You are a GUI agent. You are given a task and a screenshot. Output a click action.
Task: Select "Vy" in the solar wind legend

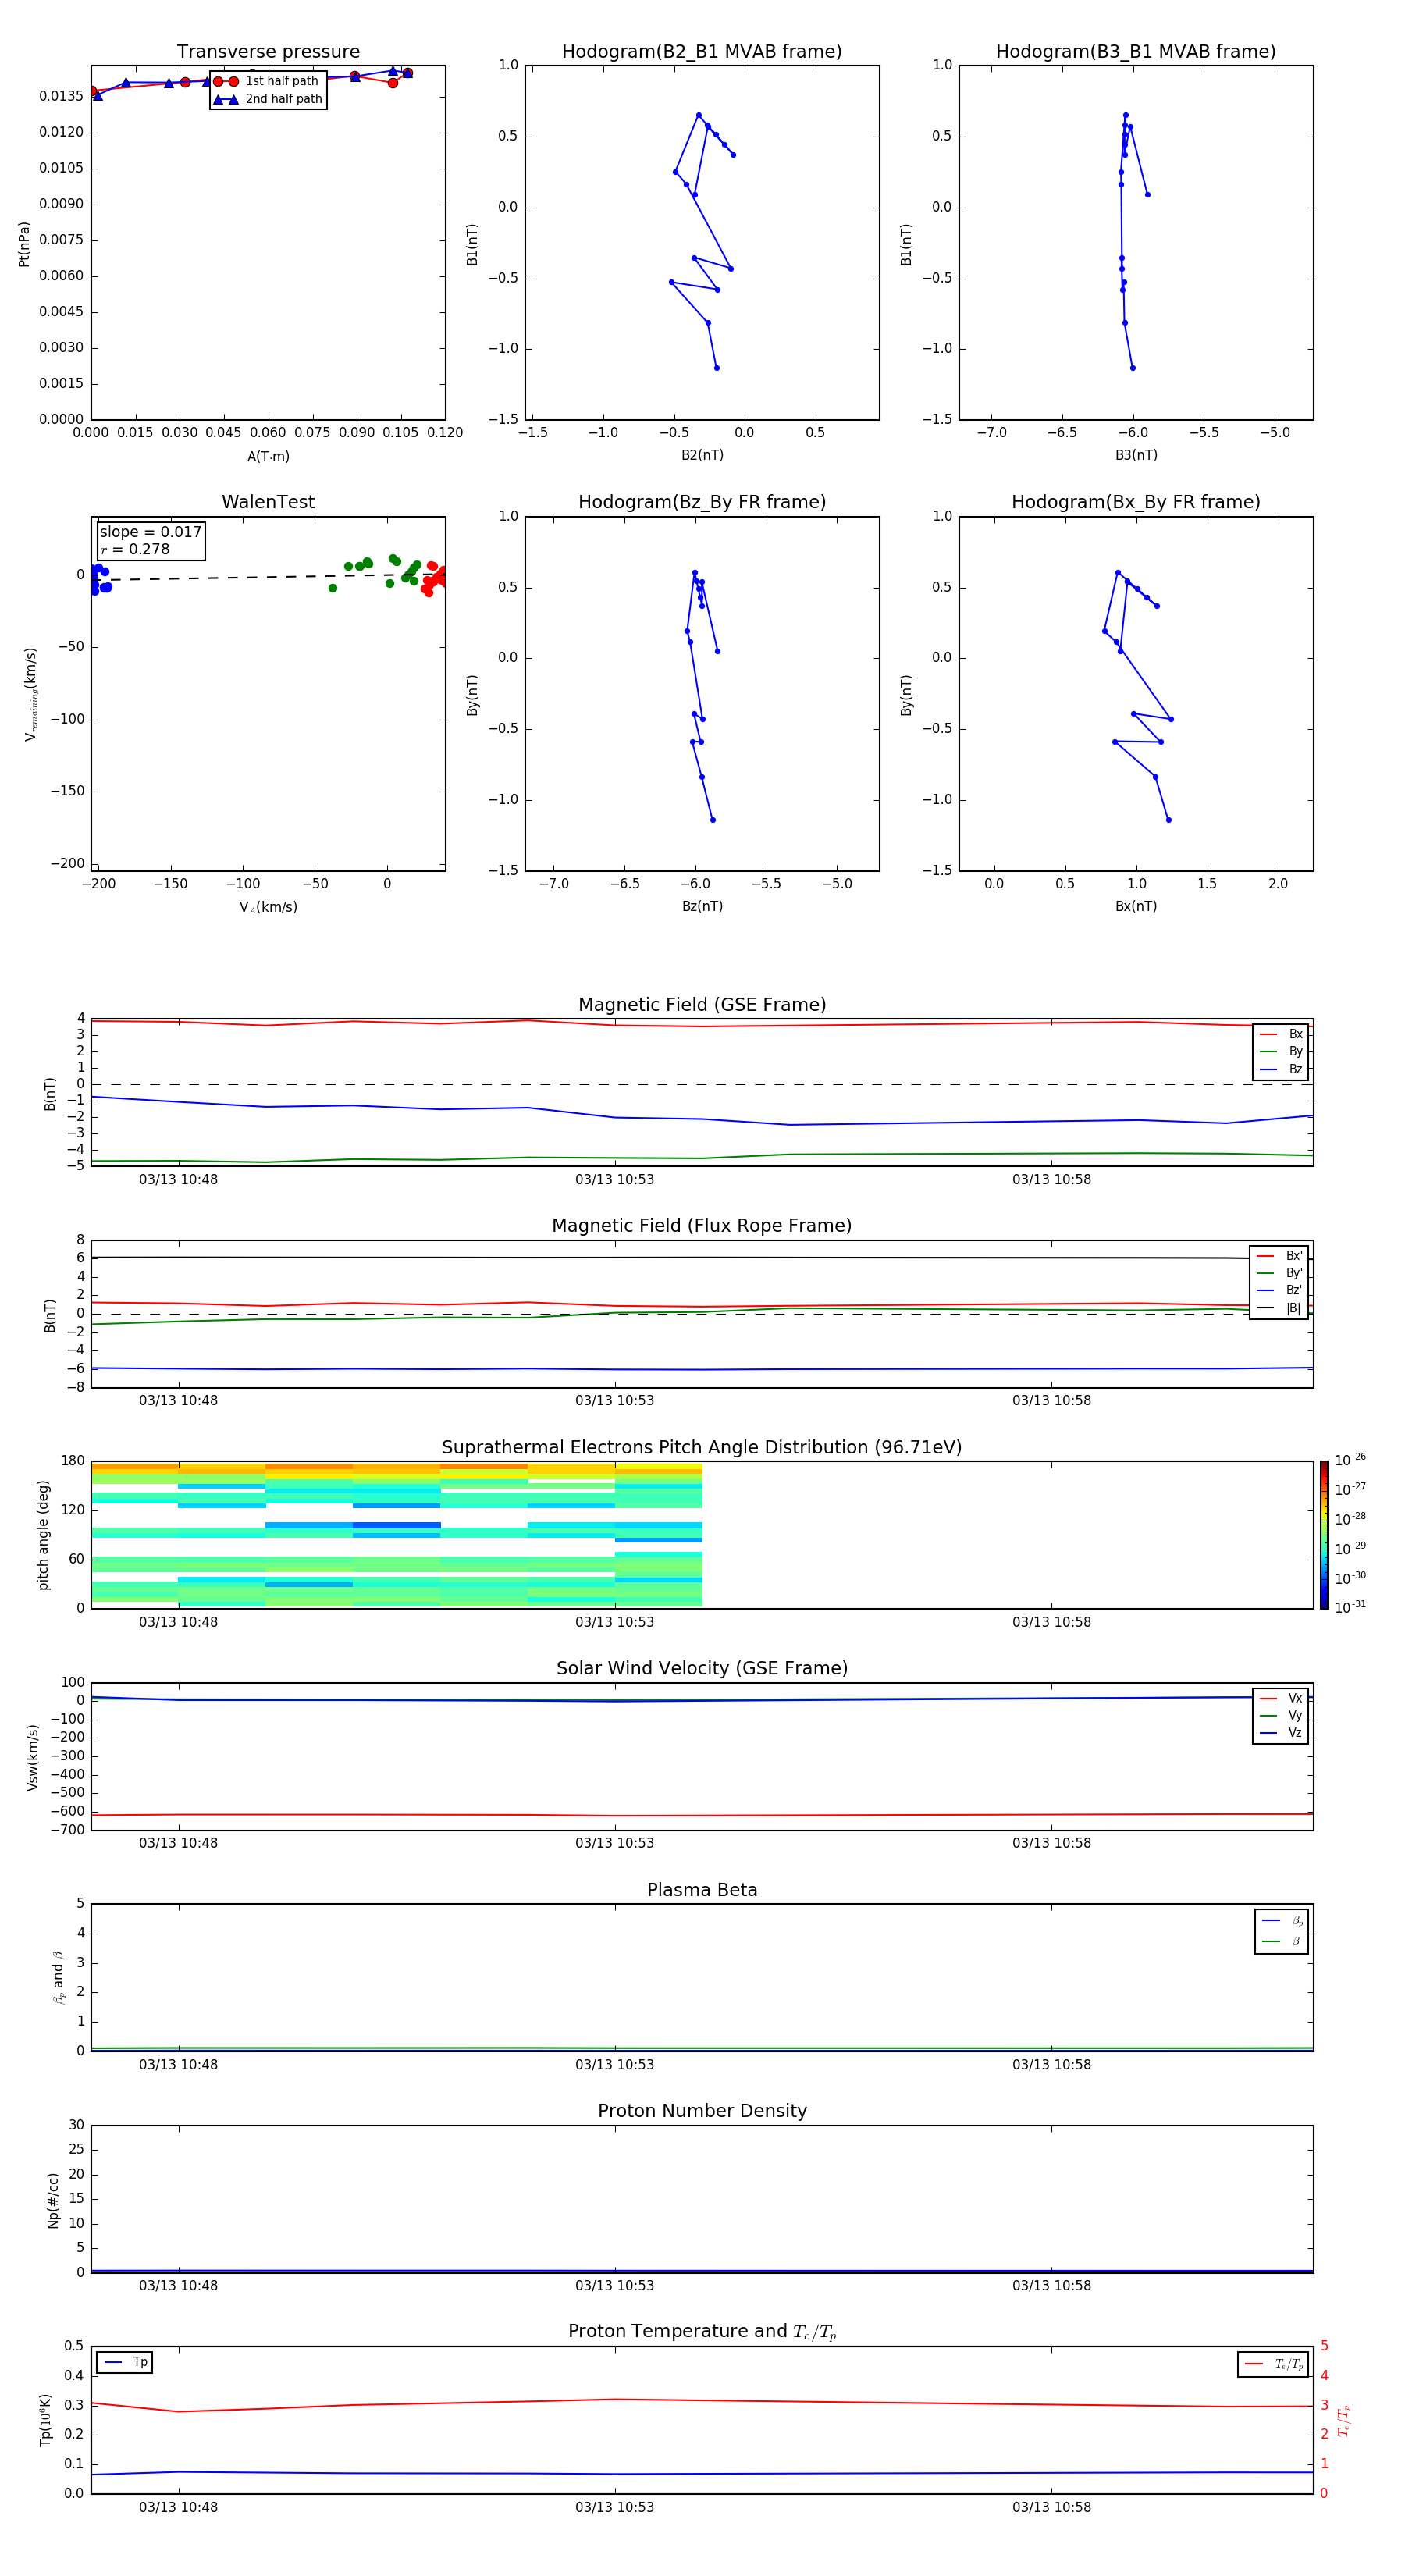(1281, 1716)
